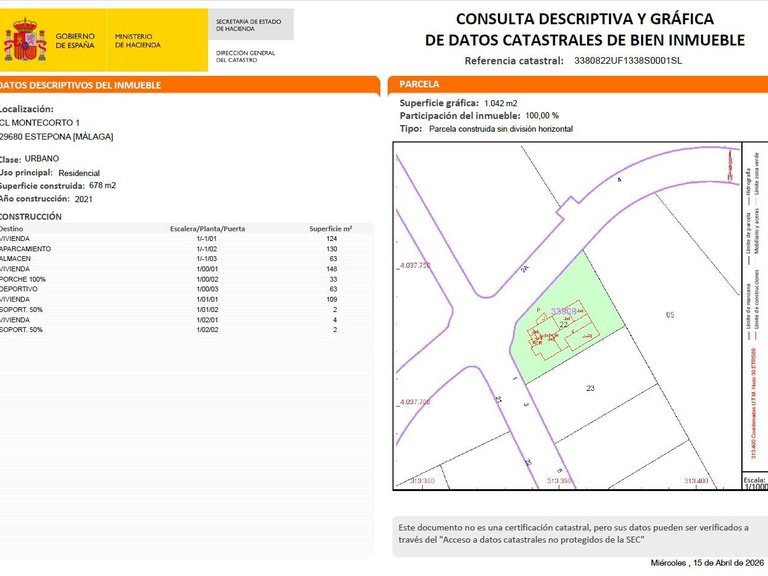The image size is (768, 576).
Task: Select SOPORT. 50% in the 1/01/02 row
Action: pyautogui.click(x=21, y=310)
